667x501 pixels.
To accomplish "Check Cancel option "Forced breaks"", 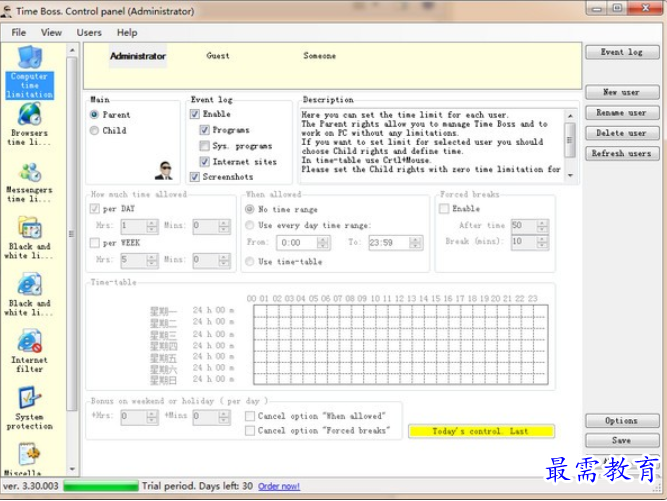I will [250, 430].
